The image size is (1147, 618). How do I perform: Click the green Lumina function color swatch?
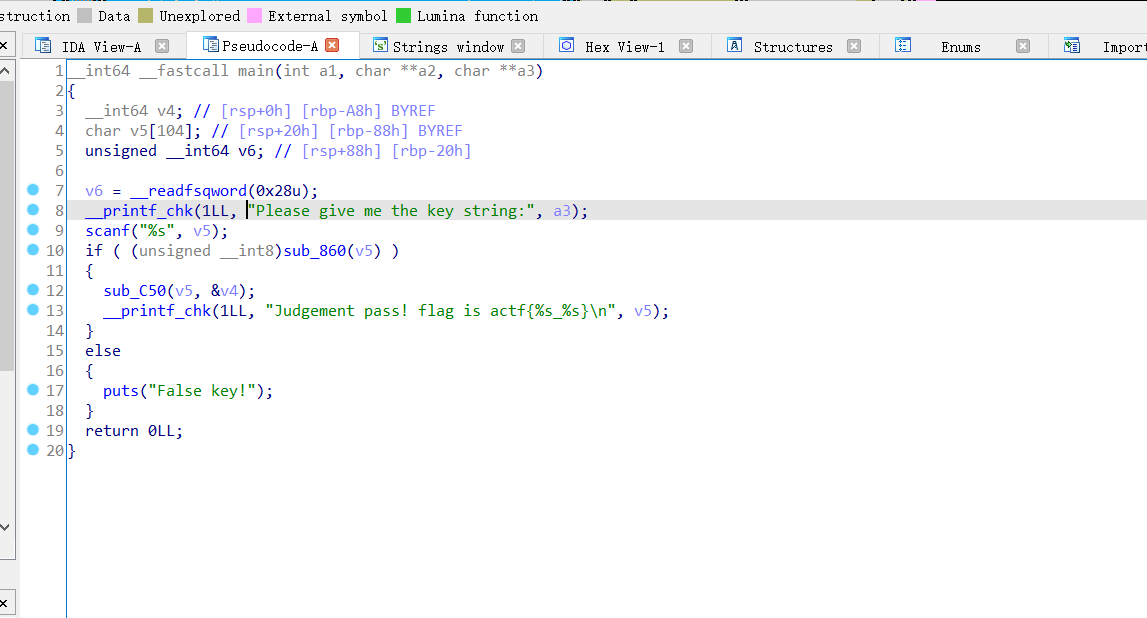click(404, 16)
